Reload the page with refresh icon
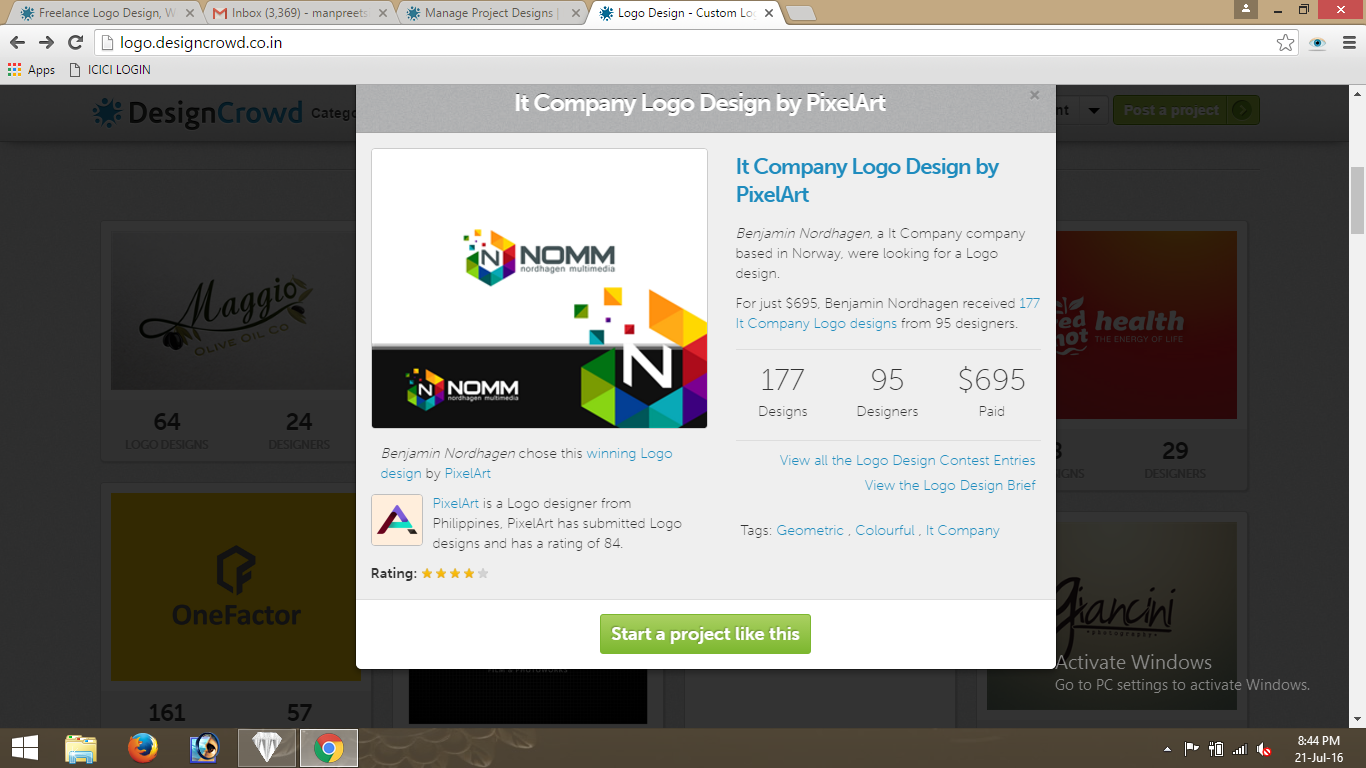 point(75,42)
